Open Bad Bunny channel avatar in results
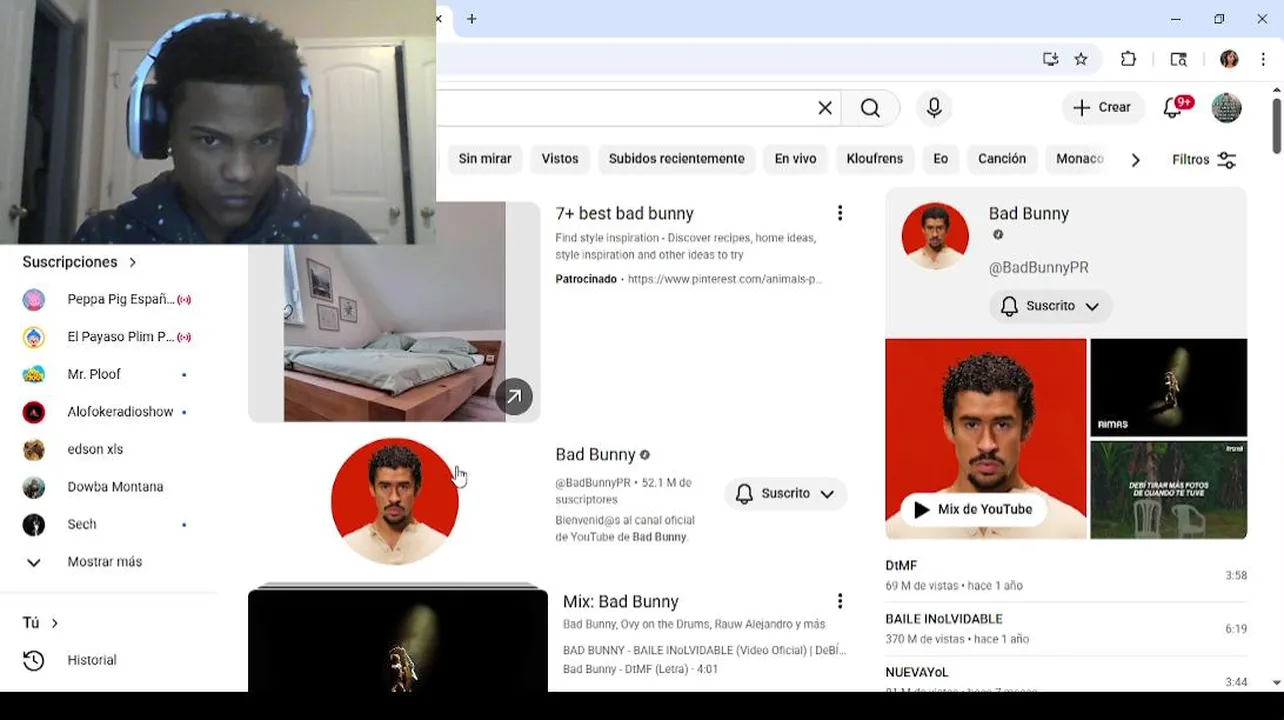This screenshot has width=1284, height=720. click(395, 501)
